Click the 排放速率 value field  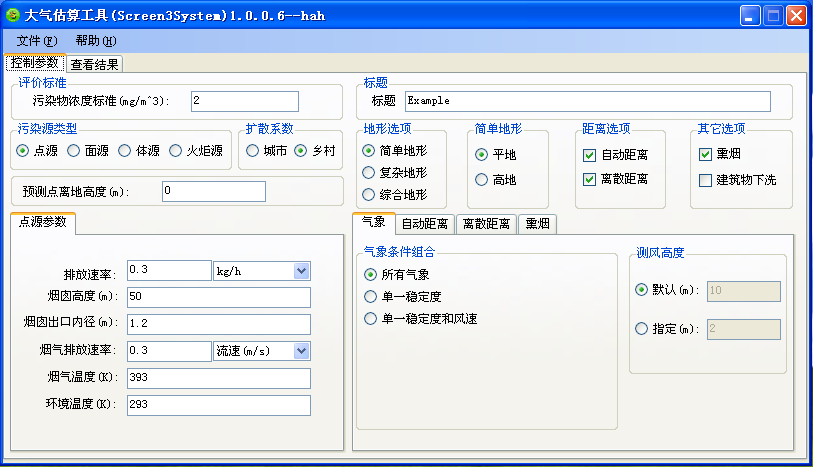click(169, 271)
